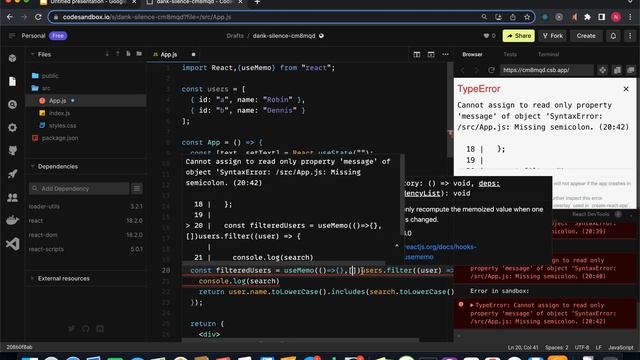Open the Docker whale icon in sidebar
This screenshot has height=360, width=640.
coord(12,220)
